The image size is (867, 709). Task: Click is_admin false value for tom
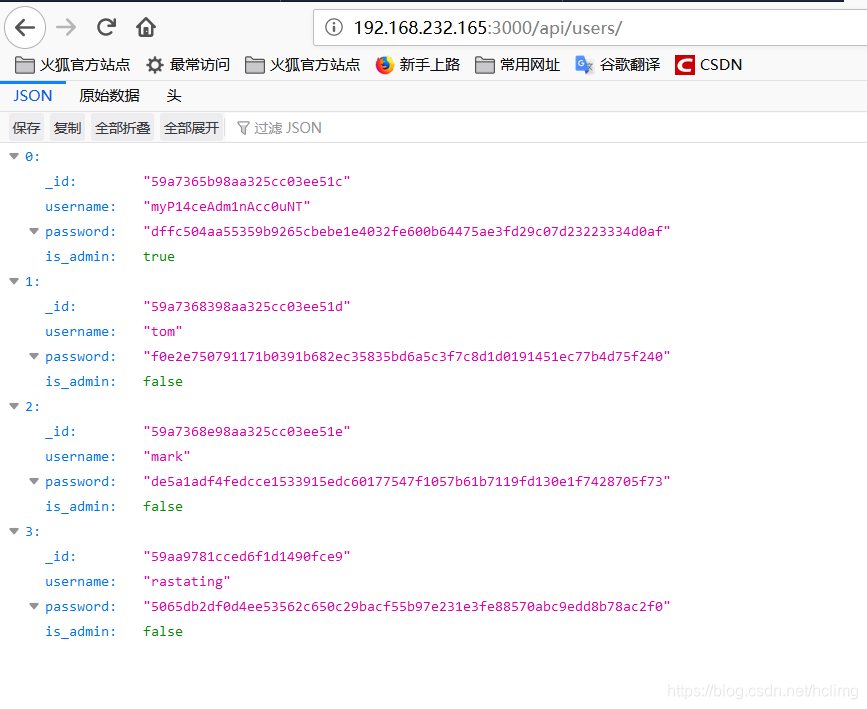[x=163, y=382]
